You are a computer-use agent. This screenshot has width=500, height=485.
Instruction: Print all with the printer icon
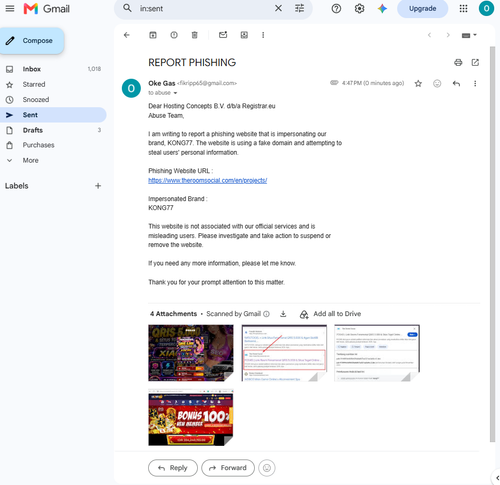458,62
